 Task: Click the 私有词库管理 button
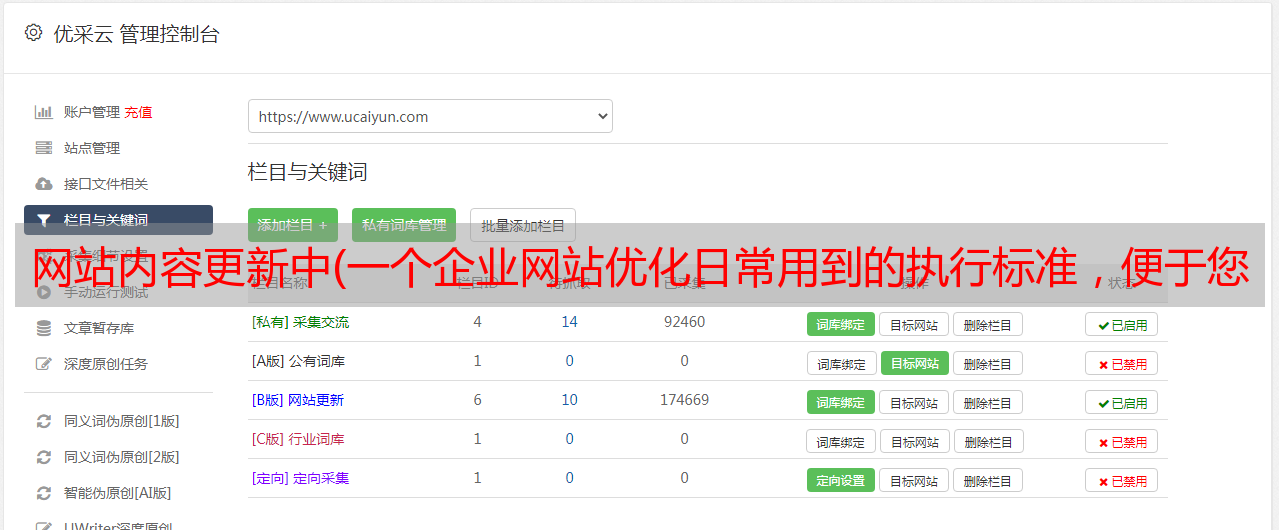(404, 225)
